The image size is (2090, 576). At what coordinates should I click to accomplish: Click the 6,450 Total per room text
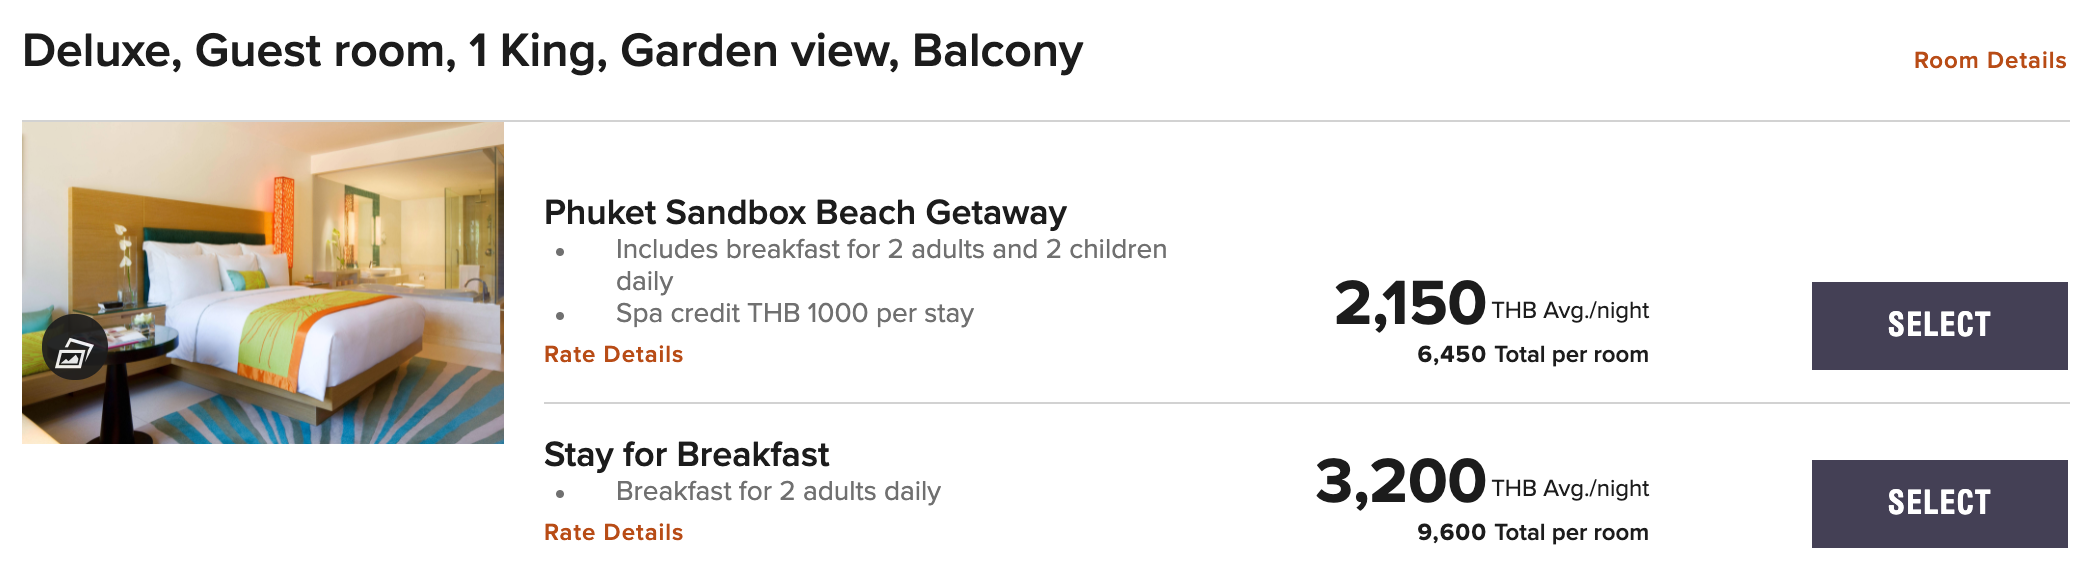pyautogui.click(x=1532, y=354)
